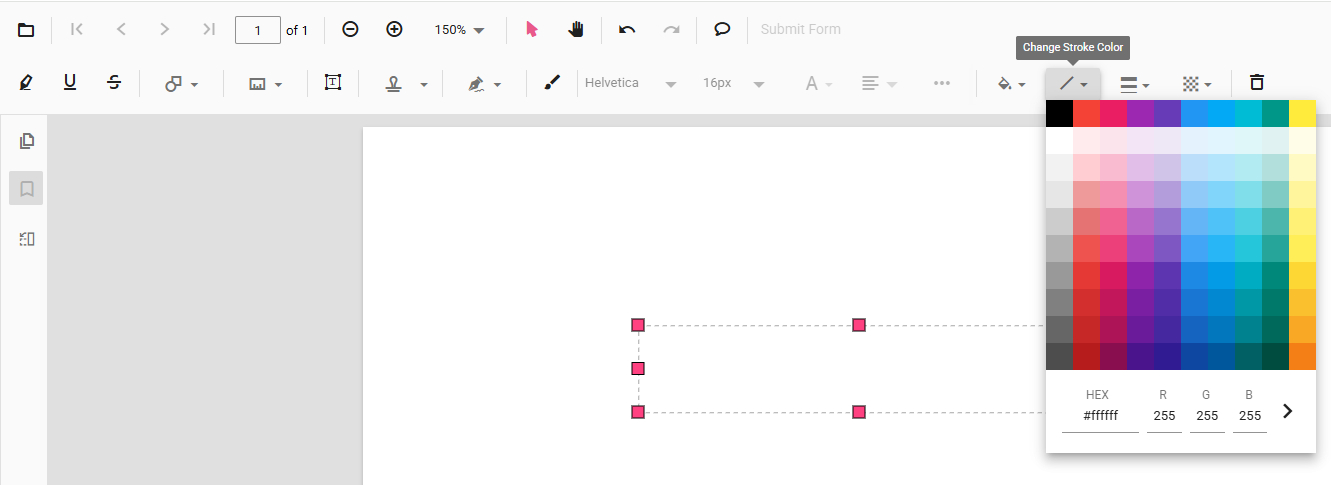Pick the black color swatch
Viewport: 1331px width, 485px height.
pos(1059,114)
